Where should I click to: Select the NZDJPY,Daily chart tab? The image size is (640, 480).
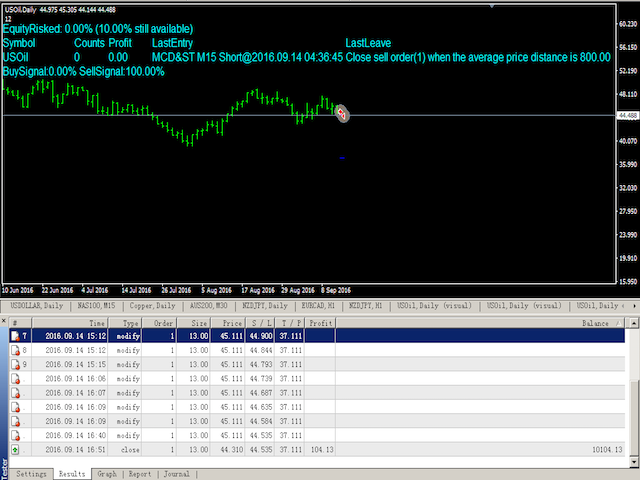point(262,305)
